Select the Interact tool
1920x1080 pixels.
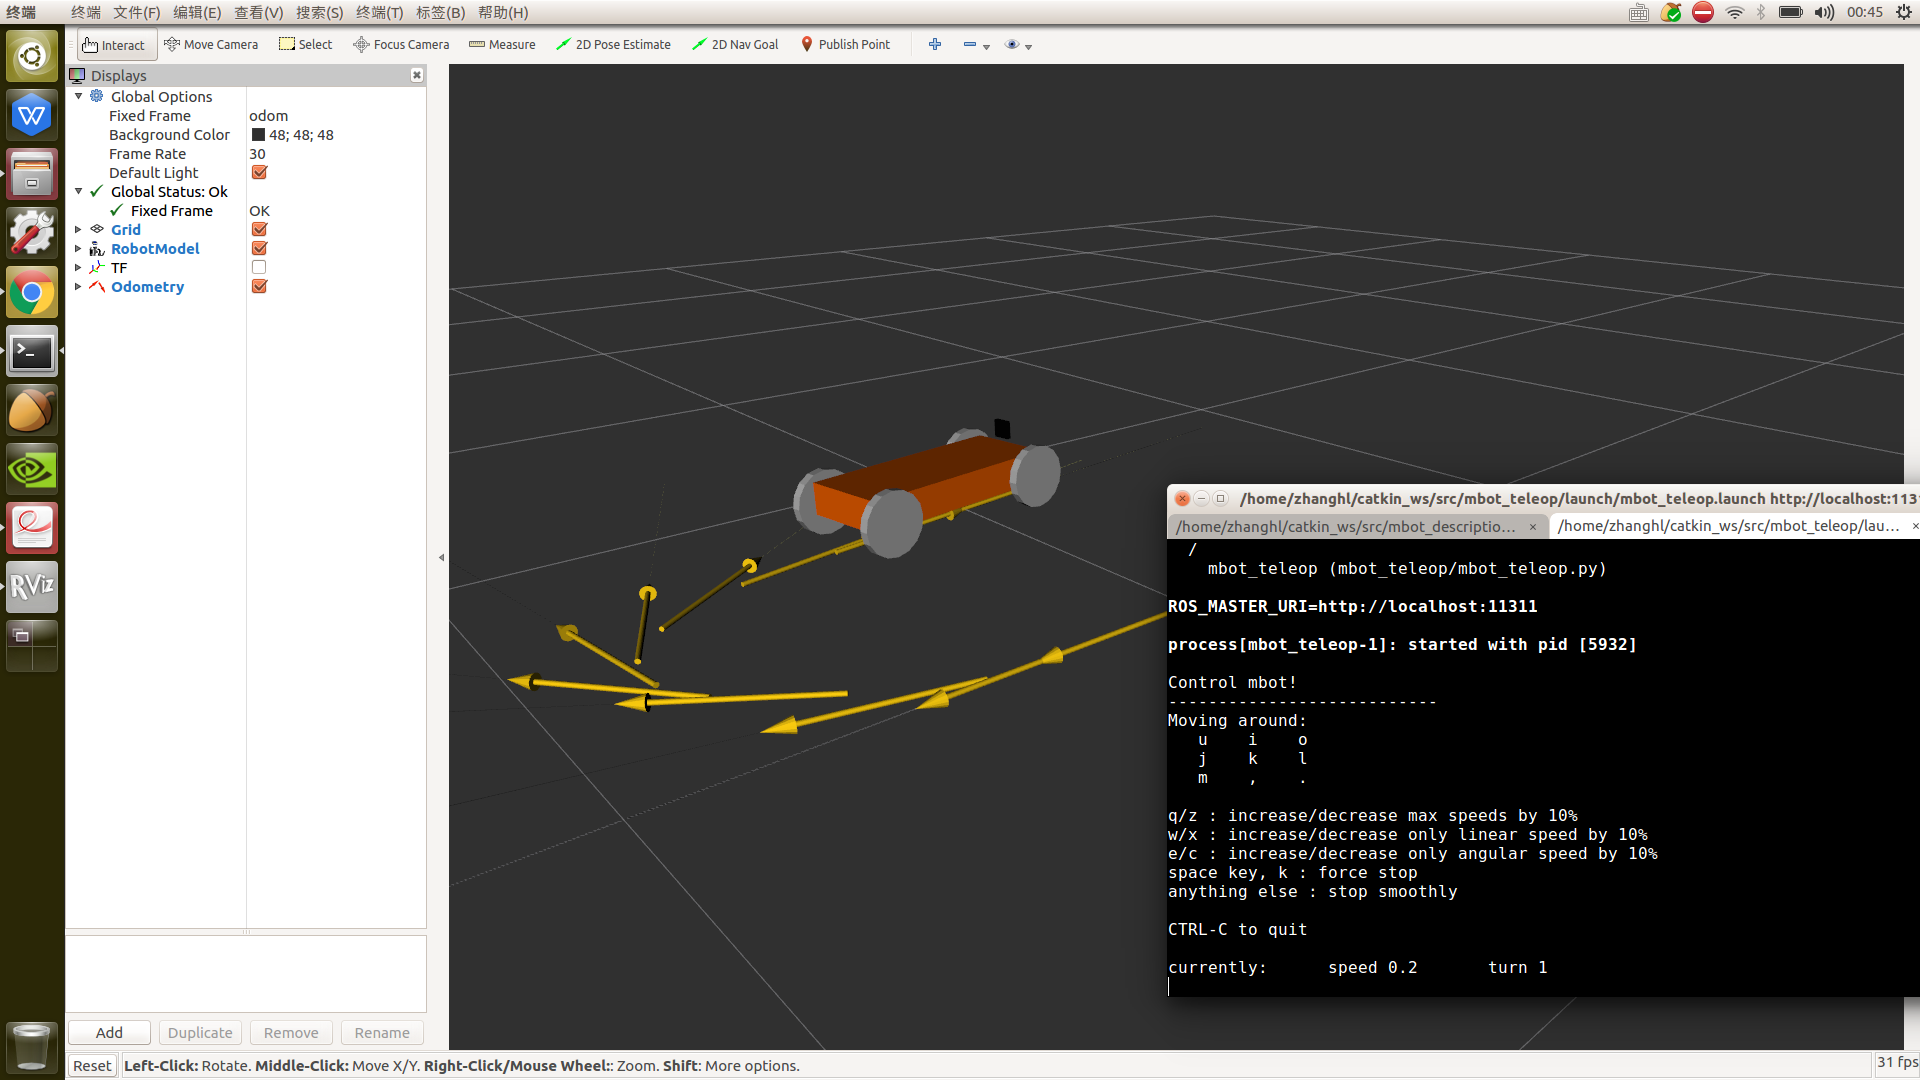114,45
